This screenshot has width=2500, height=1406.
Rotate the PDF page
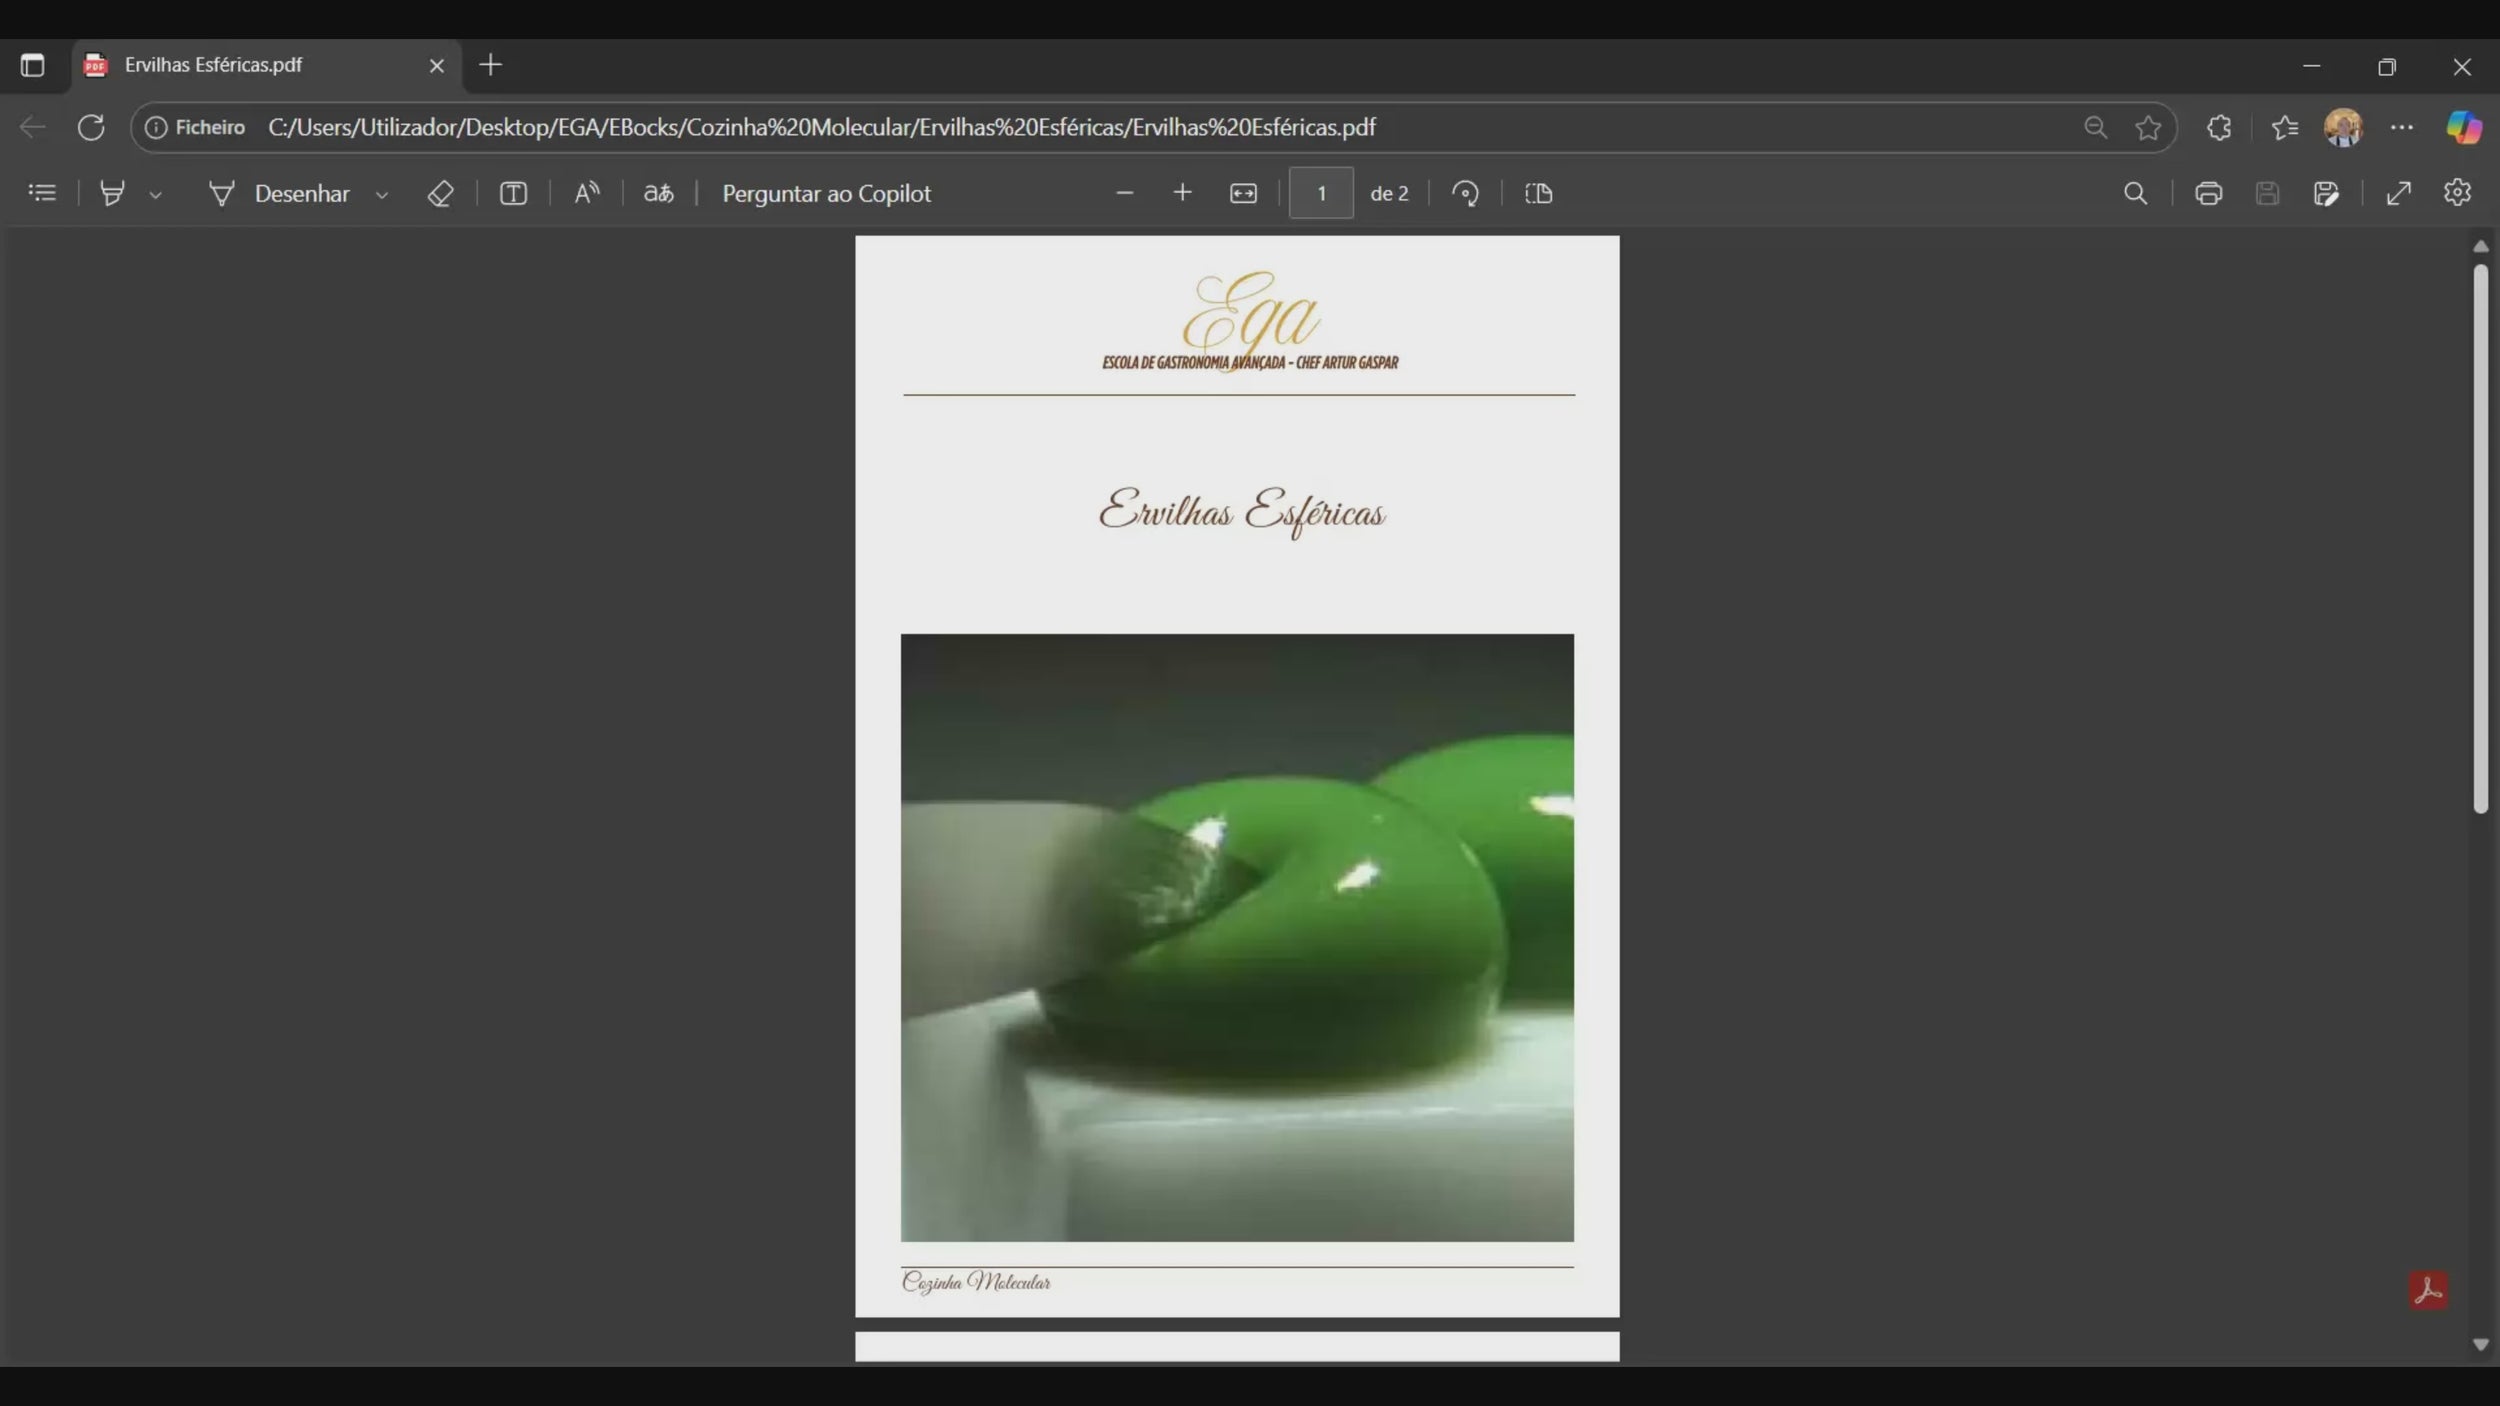click(x=1466, y=193)
